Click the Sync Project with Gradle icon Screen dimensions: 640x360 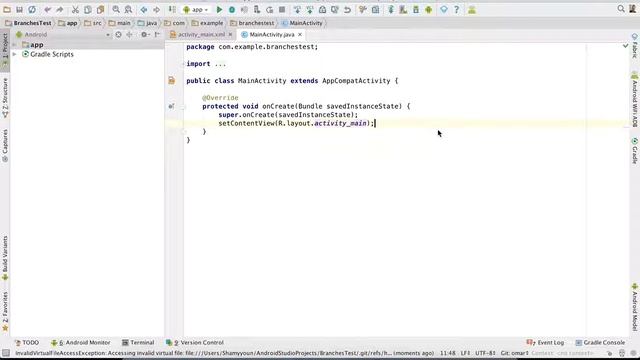391,9
